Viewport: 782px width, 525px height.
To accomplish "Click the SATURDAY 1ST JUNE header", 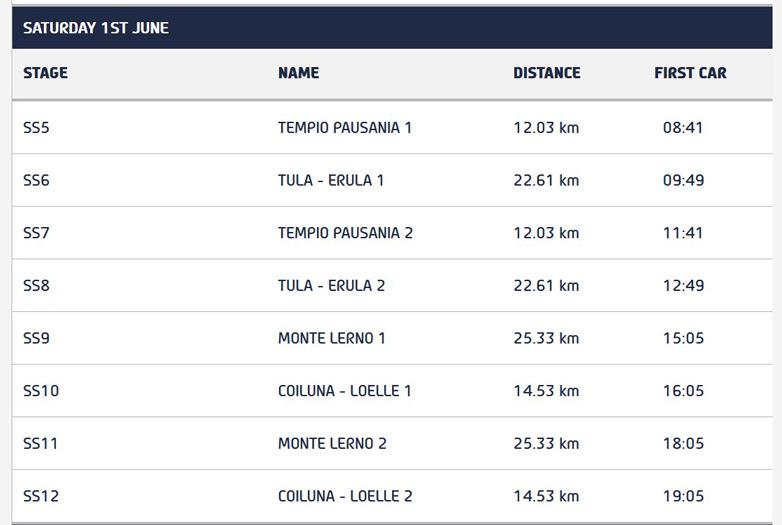I will coord(96,28).
